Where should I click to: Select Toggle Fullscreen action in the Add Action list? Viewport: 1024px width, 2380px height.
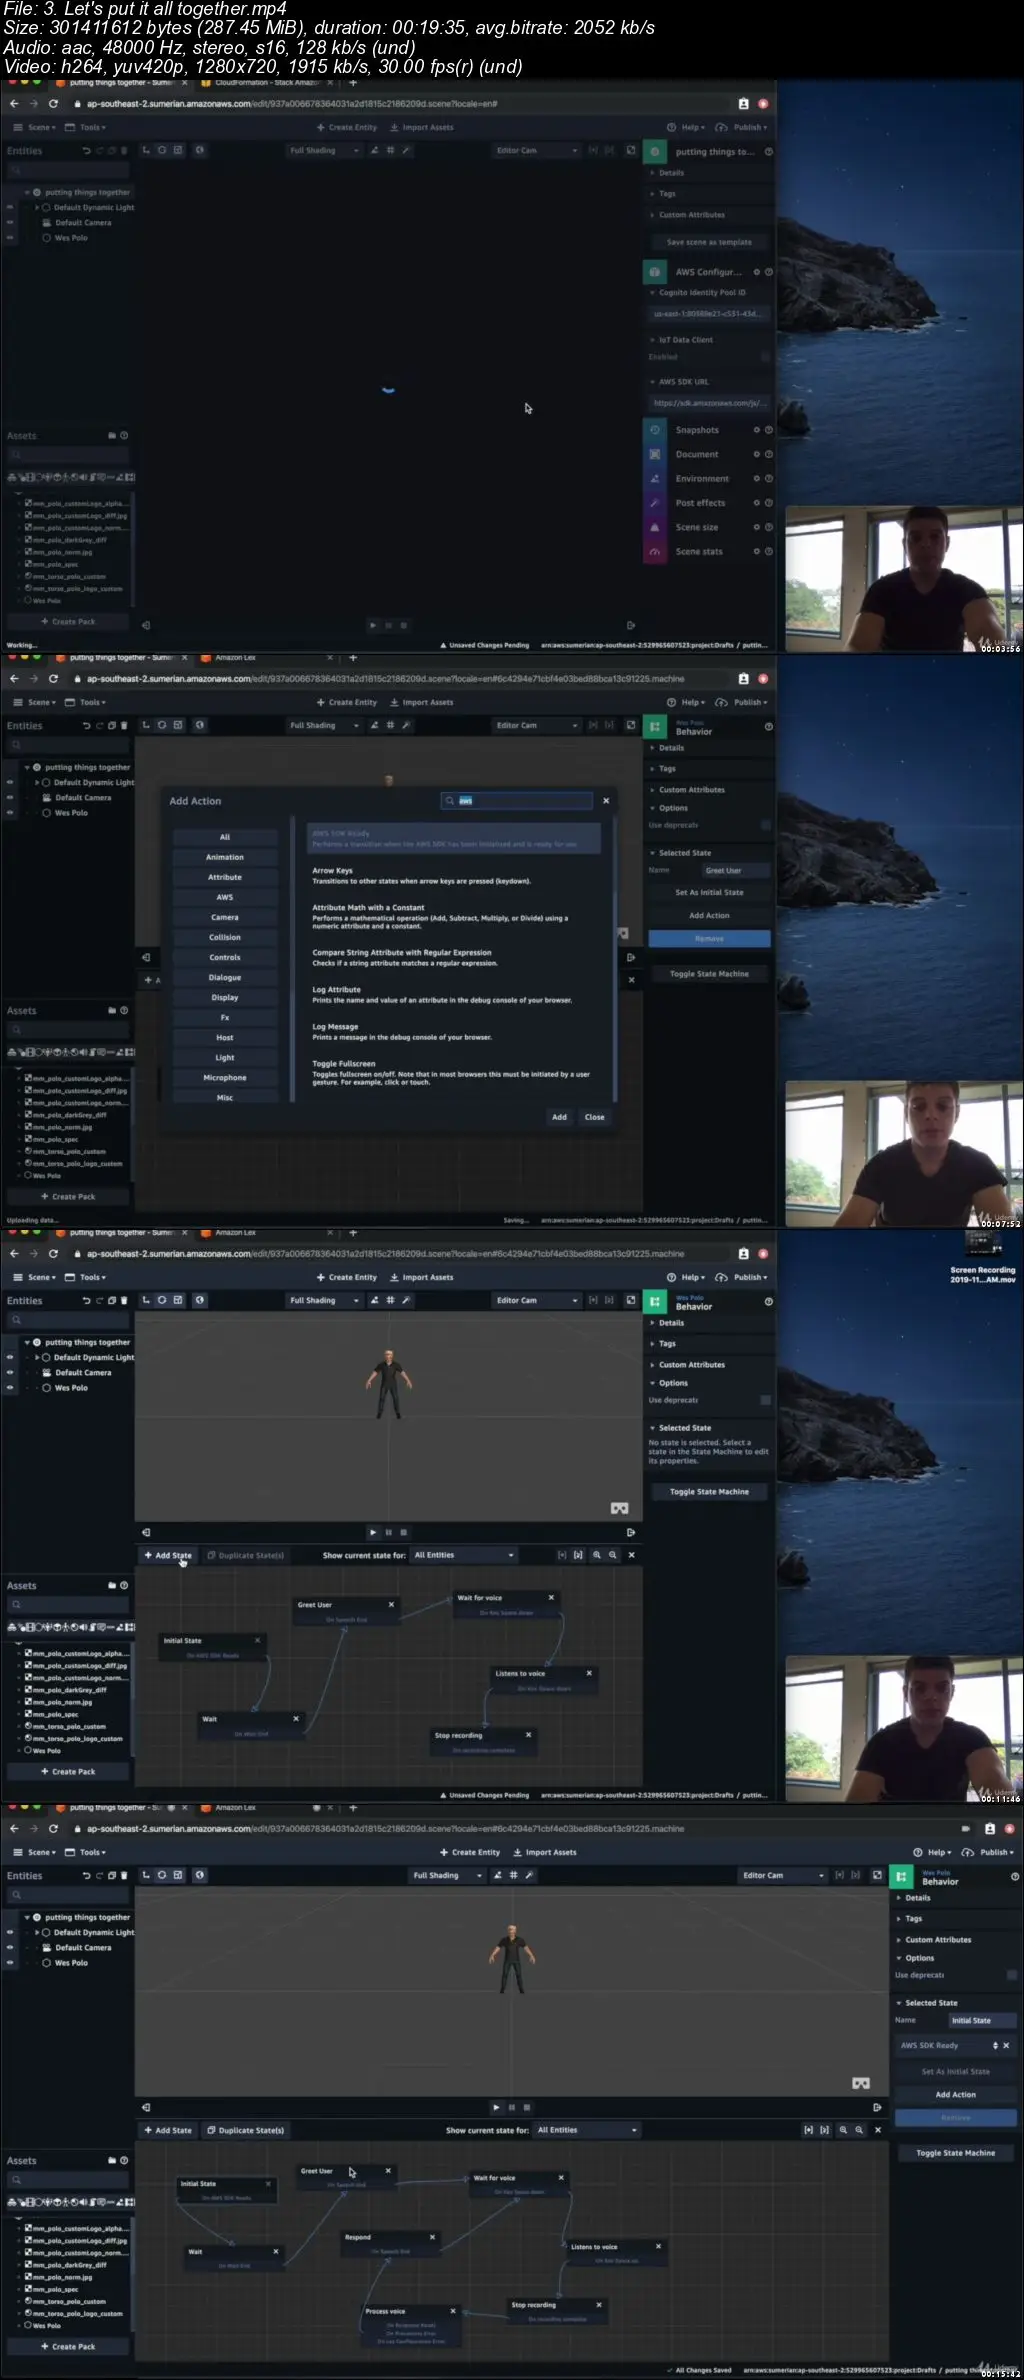[452, 1073]
